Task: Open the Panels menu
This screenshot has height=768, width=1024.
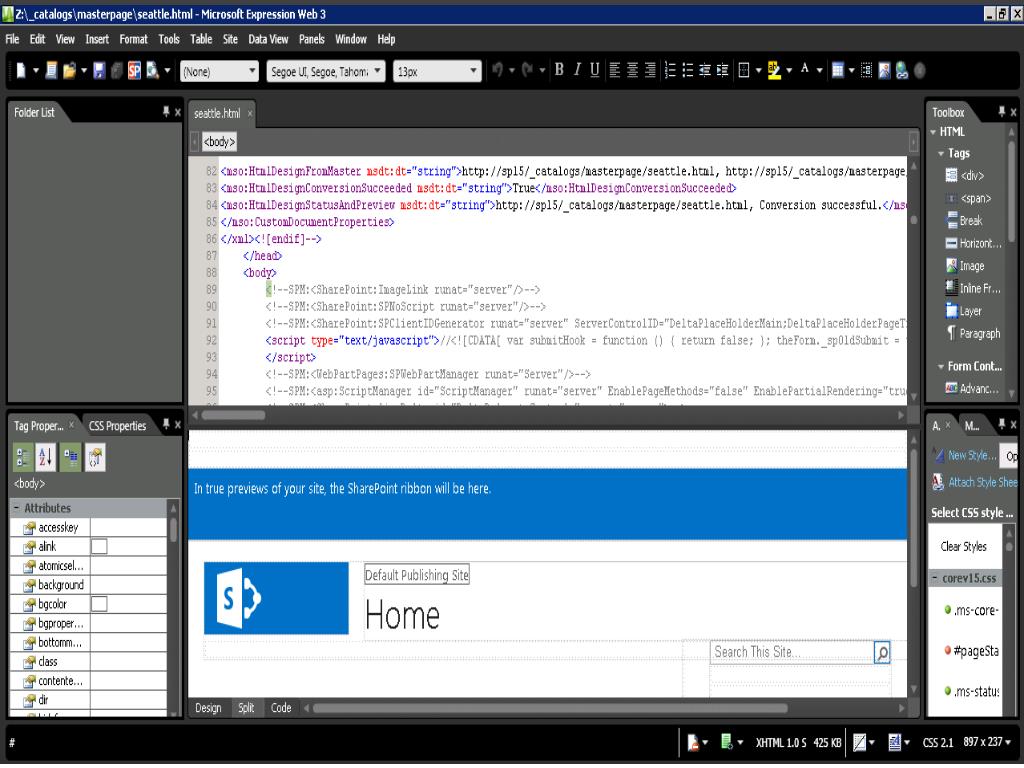Action: (x=312, y=39)
